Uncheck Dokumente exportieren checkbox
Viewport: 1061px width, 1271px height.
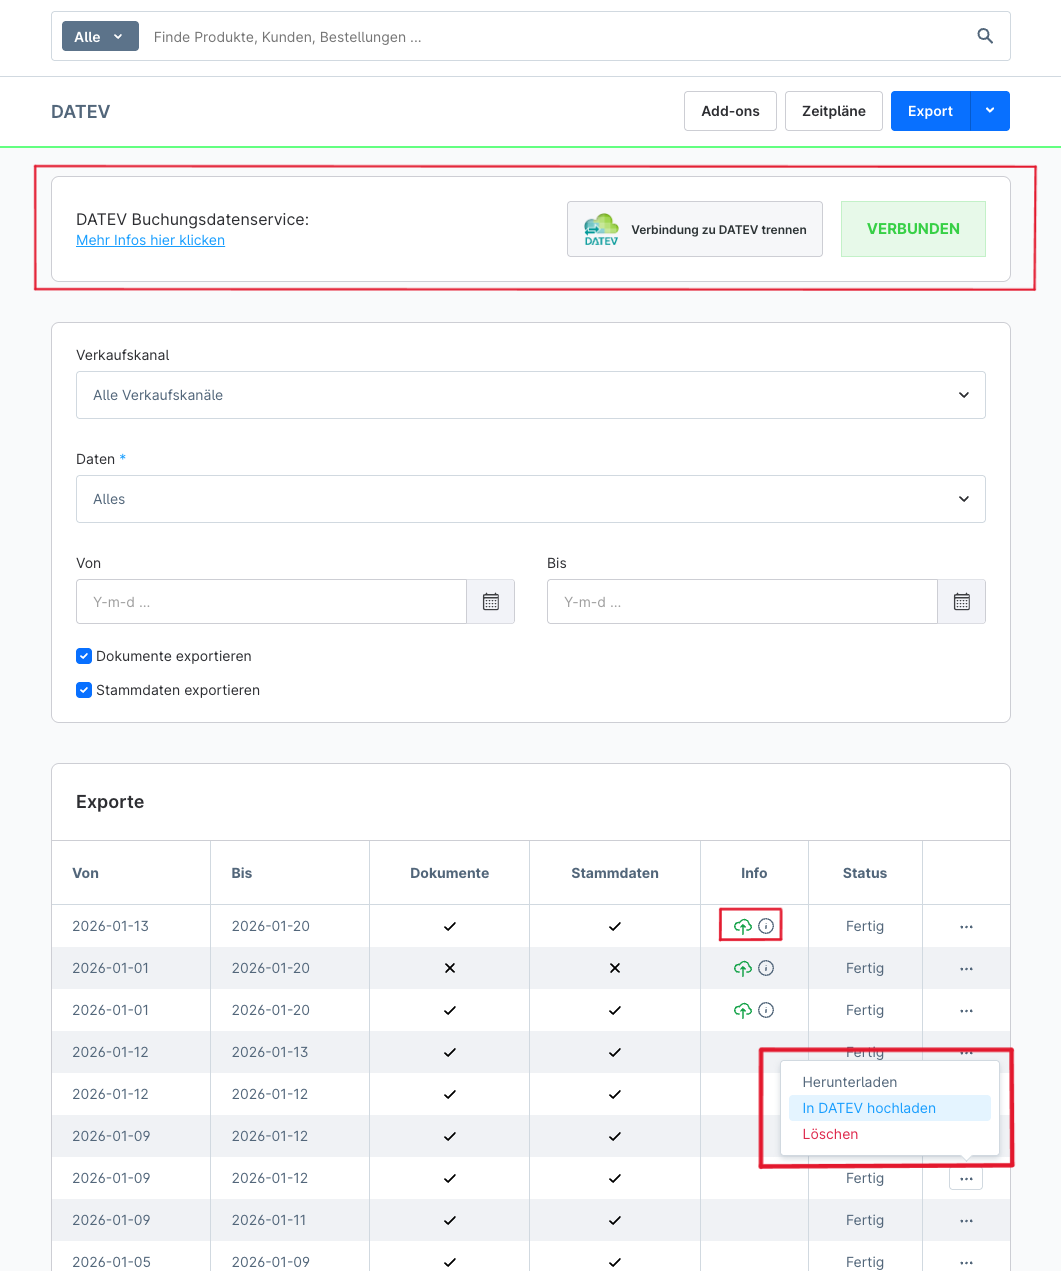click(x=84, y=656)
